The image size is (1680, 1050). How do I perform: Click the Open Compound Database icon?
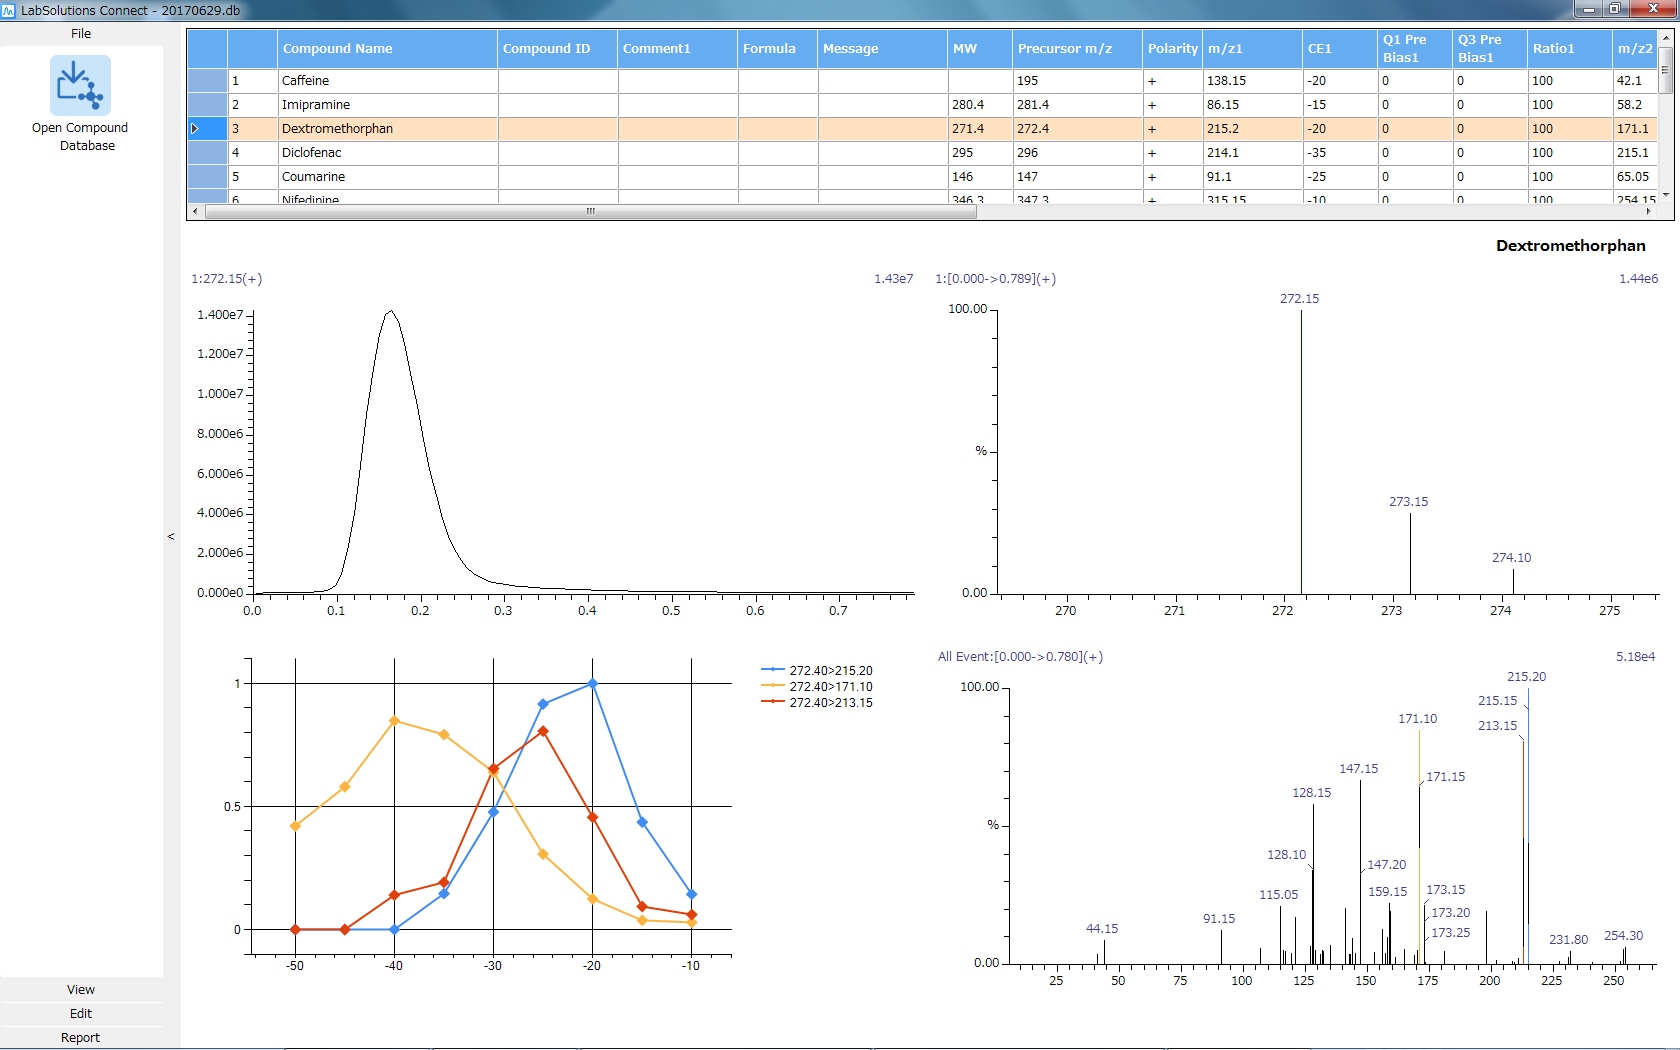click(x=80, y=86)
